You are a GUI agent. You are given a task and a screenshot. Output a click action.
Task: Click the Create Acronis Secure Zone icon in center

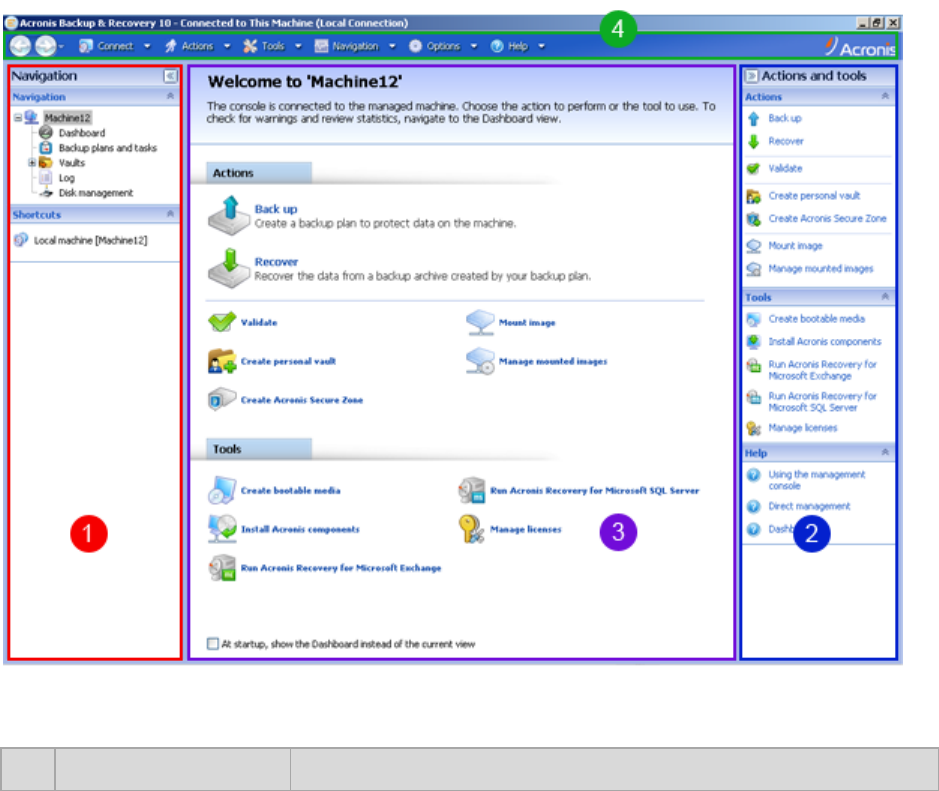222,399
